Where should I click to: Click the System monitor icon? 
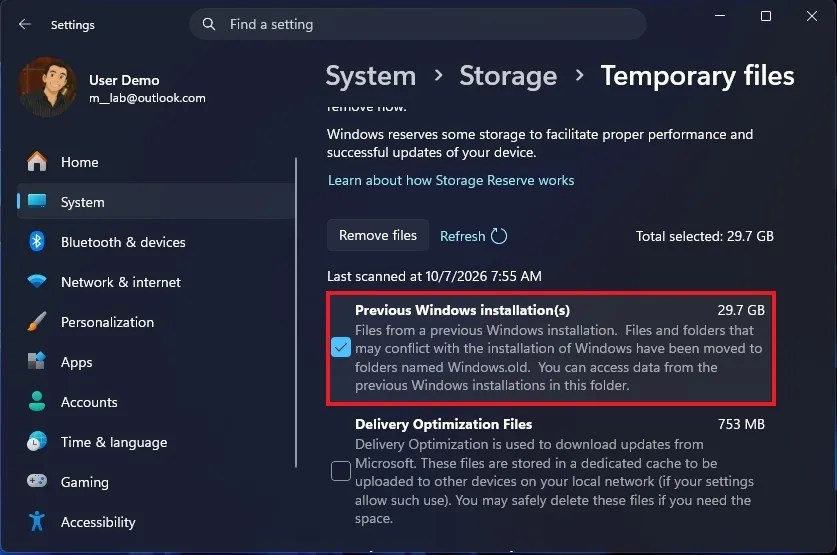click(37, 201)
